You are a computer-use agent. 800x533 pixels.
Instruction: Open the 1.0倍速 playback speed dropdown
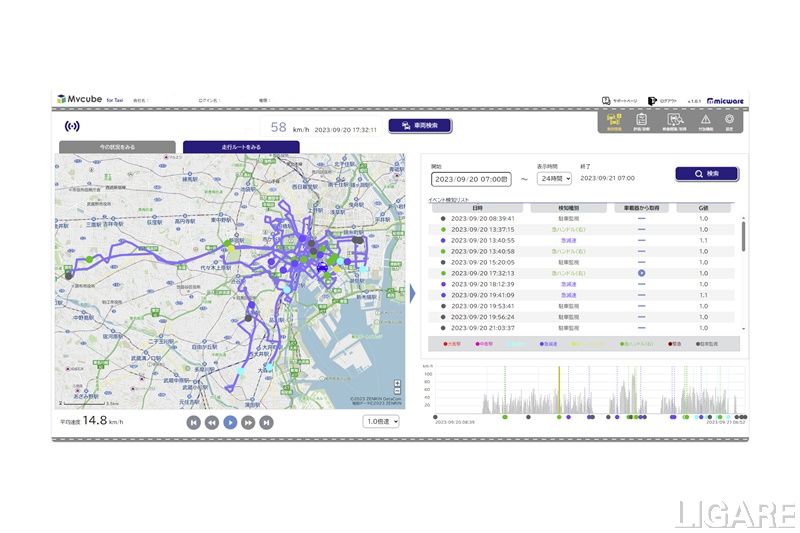(x=381, y=422)
